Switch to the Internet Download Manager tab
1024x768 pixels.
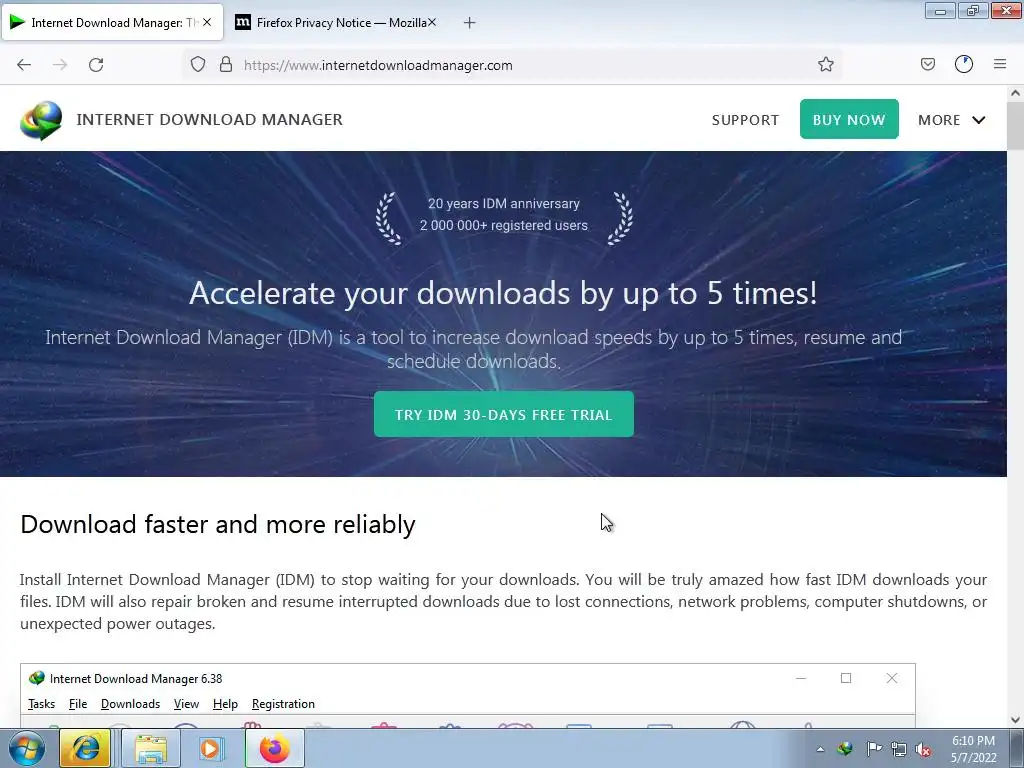pyautogui.click(x=112, y=23)
